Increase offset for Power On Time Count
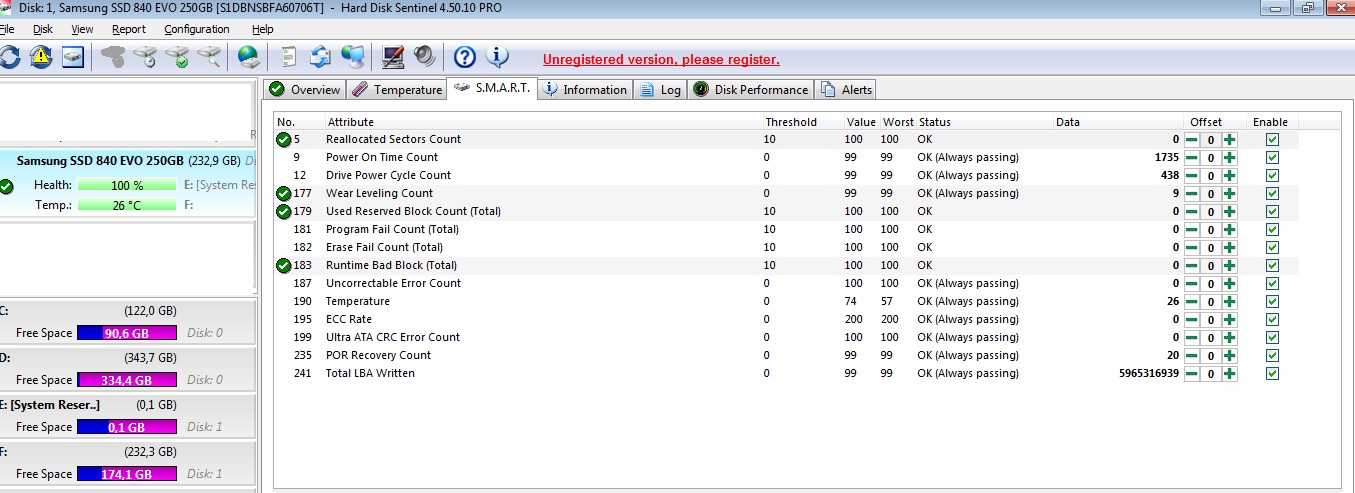This screenshot has height=493, width=1355. (1229, 158)
